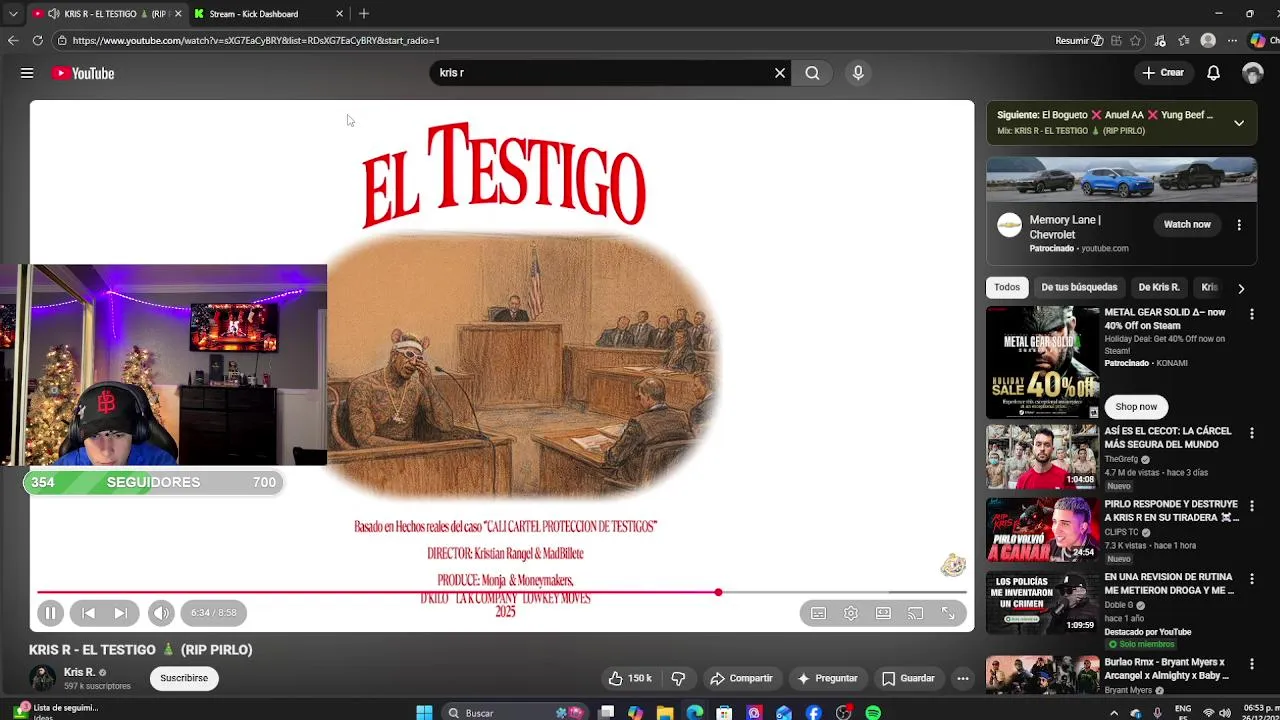Open Spotify from the taskbar
The image size is (1280, 720).
pos(873,712)
